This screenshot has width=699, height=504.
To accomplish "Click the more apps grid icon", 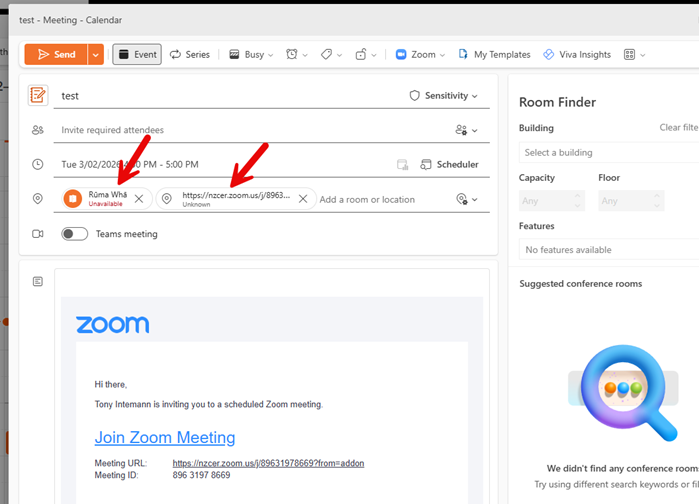I will point(629,54).
